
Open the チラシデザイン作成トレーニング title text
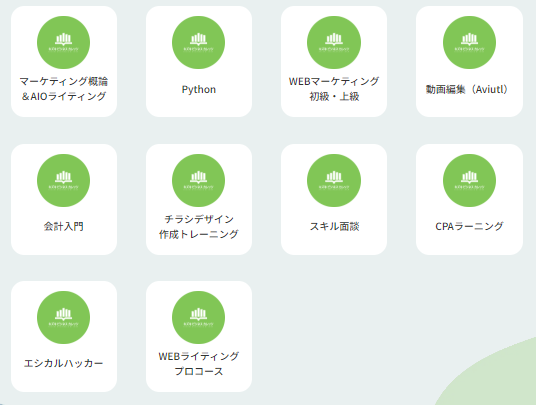tap(199, 227)
